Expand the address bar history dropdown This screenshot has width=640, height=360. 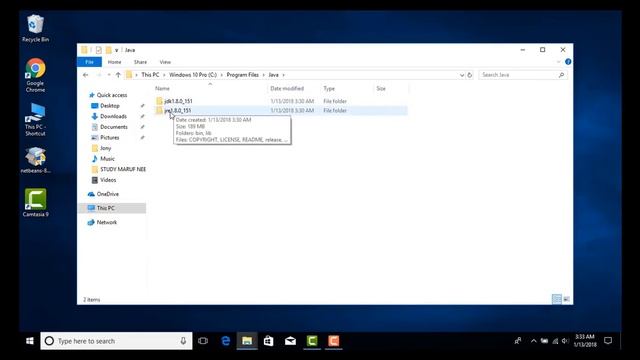click(x=462, y=75)
